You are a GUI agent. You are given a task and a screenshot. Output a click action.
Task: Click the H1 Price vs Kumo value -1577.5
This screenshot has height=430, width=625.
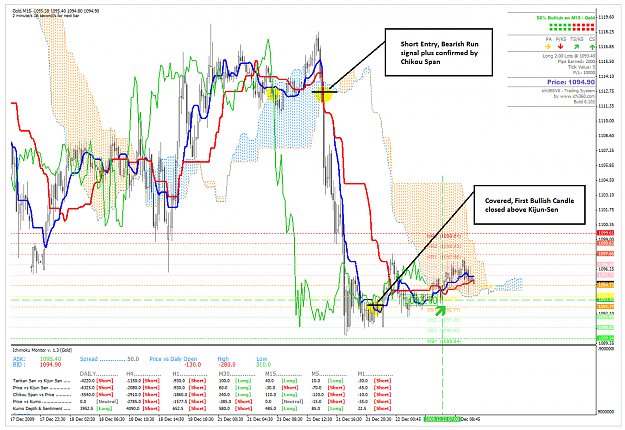point(180,401)
